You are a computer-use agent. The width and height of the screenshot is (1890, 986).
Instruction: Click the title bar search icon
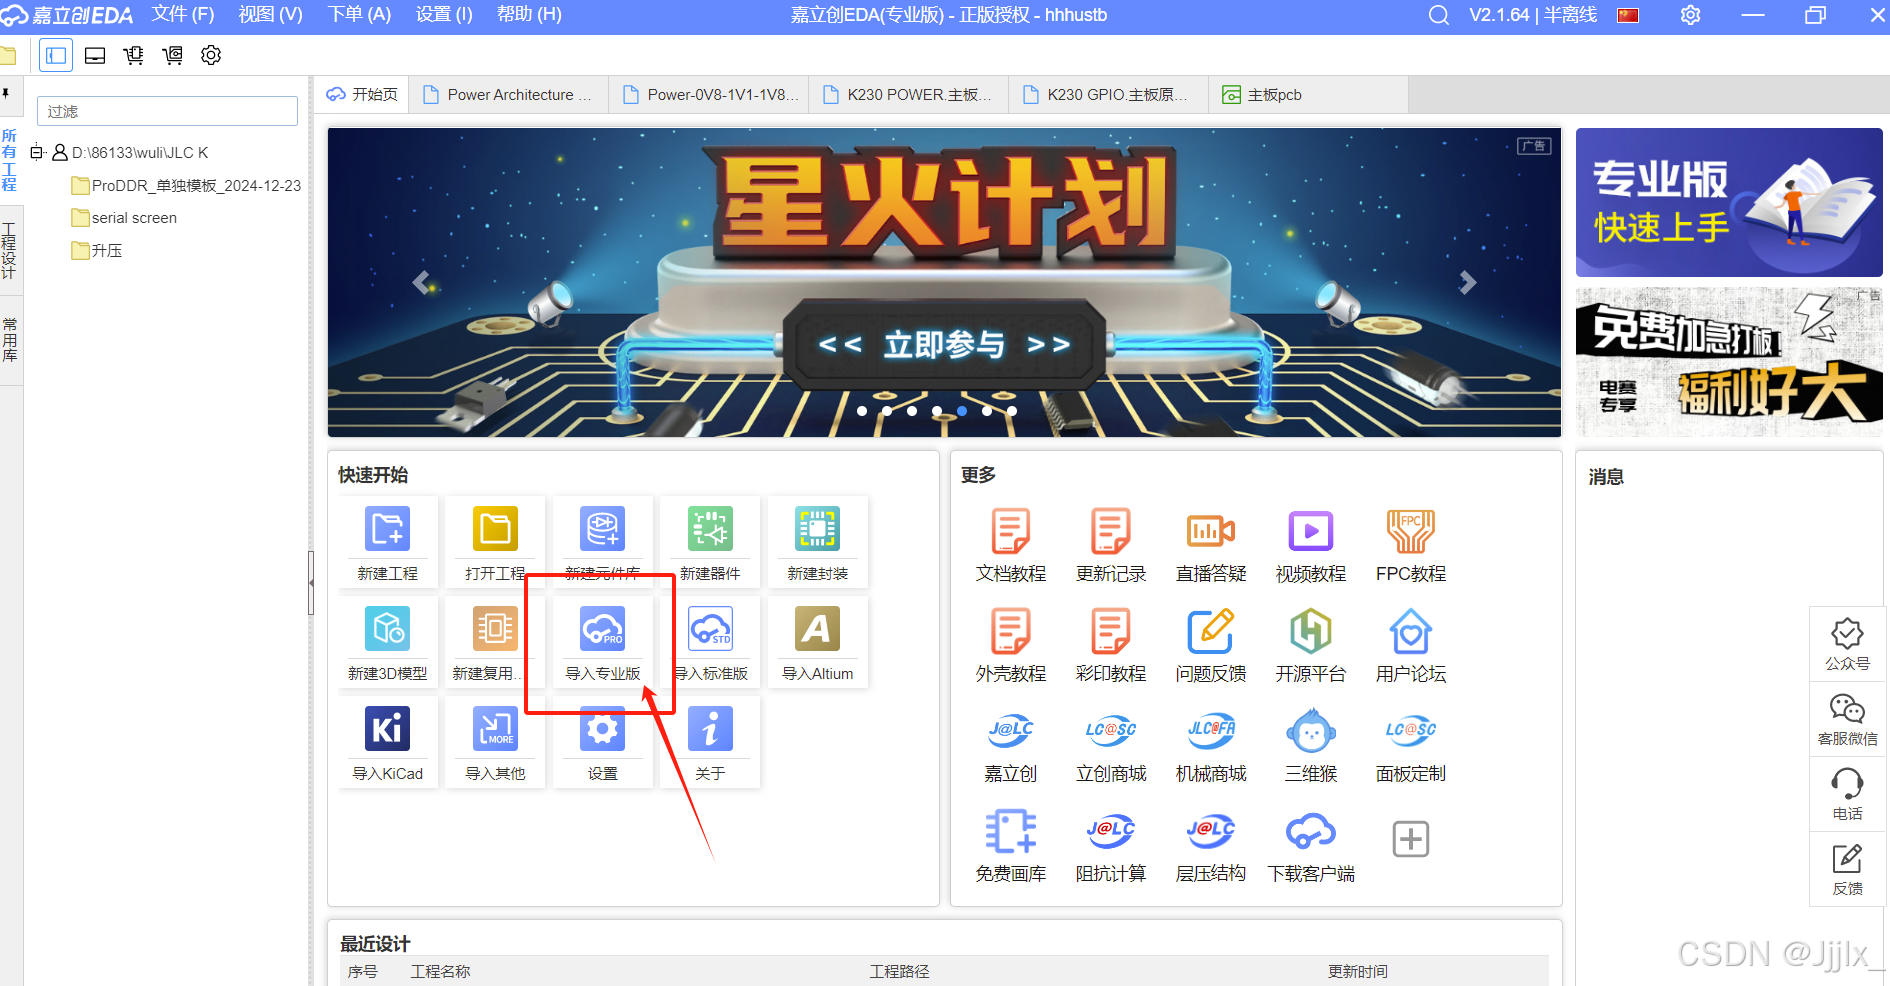1438,15
